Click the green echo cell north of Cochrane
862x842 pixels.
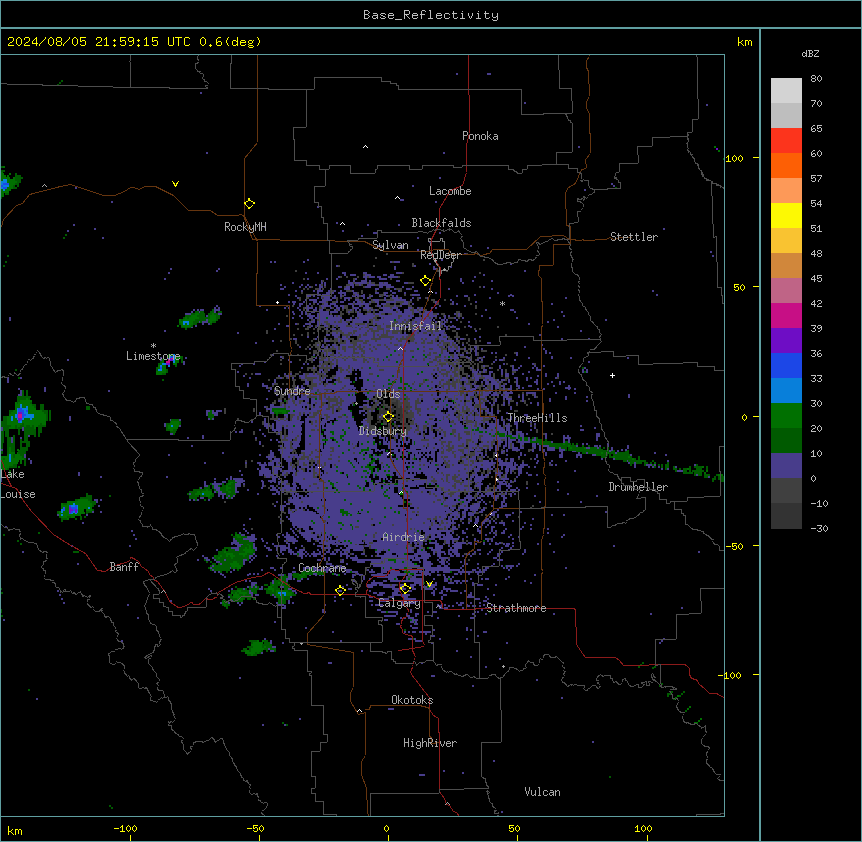pyautogui.click(x=234, y=553)
